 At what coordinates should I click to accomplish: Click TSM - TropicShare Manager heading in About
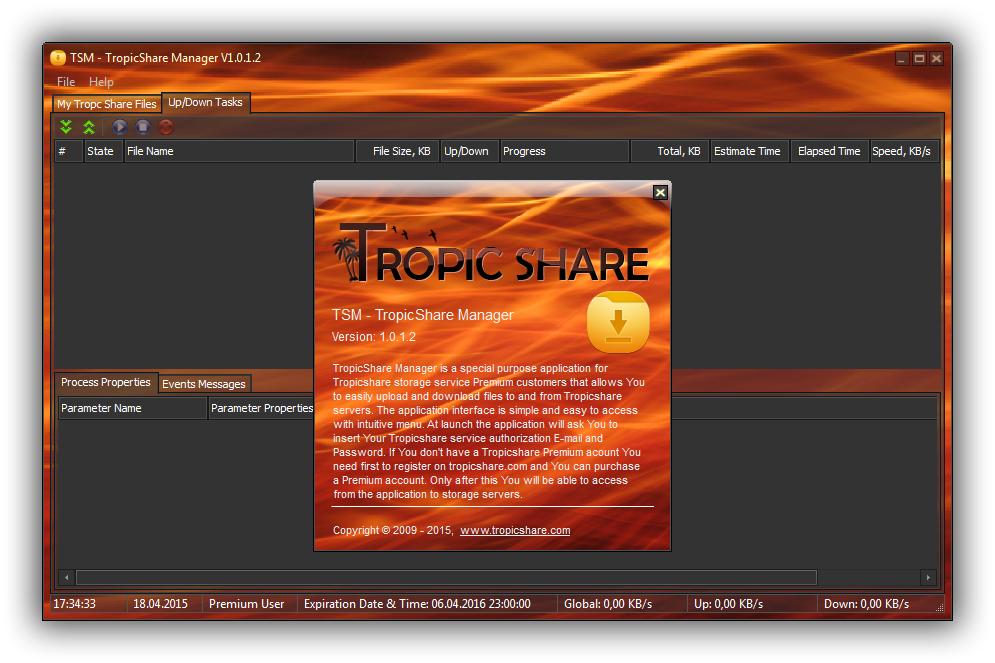[423, 315]
